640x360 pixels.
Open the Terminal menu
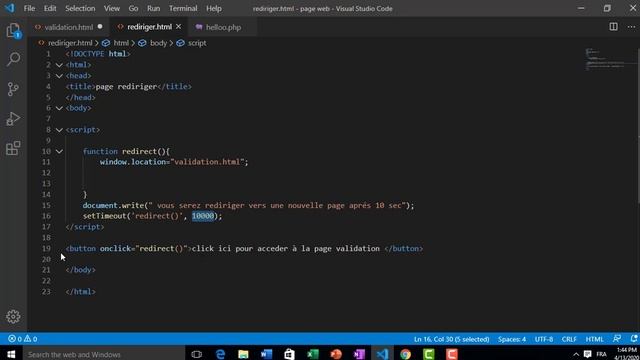183,8
